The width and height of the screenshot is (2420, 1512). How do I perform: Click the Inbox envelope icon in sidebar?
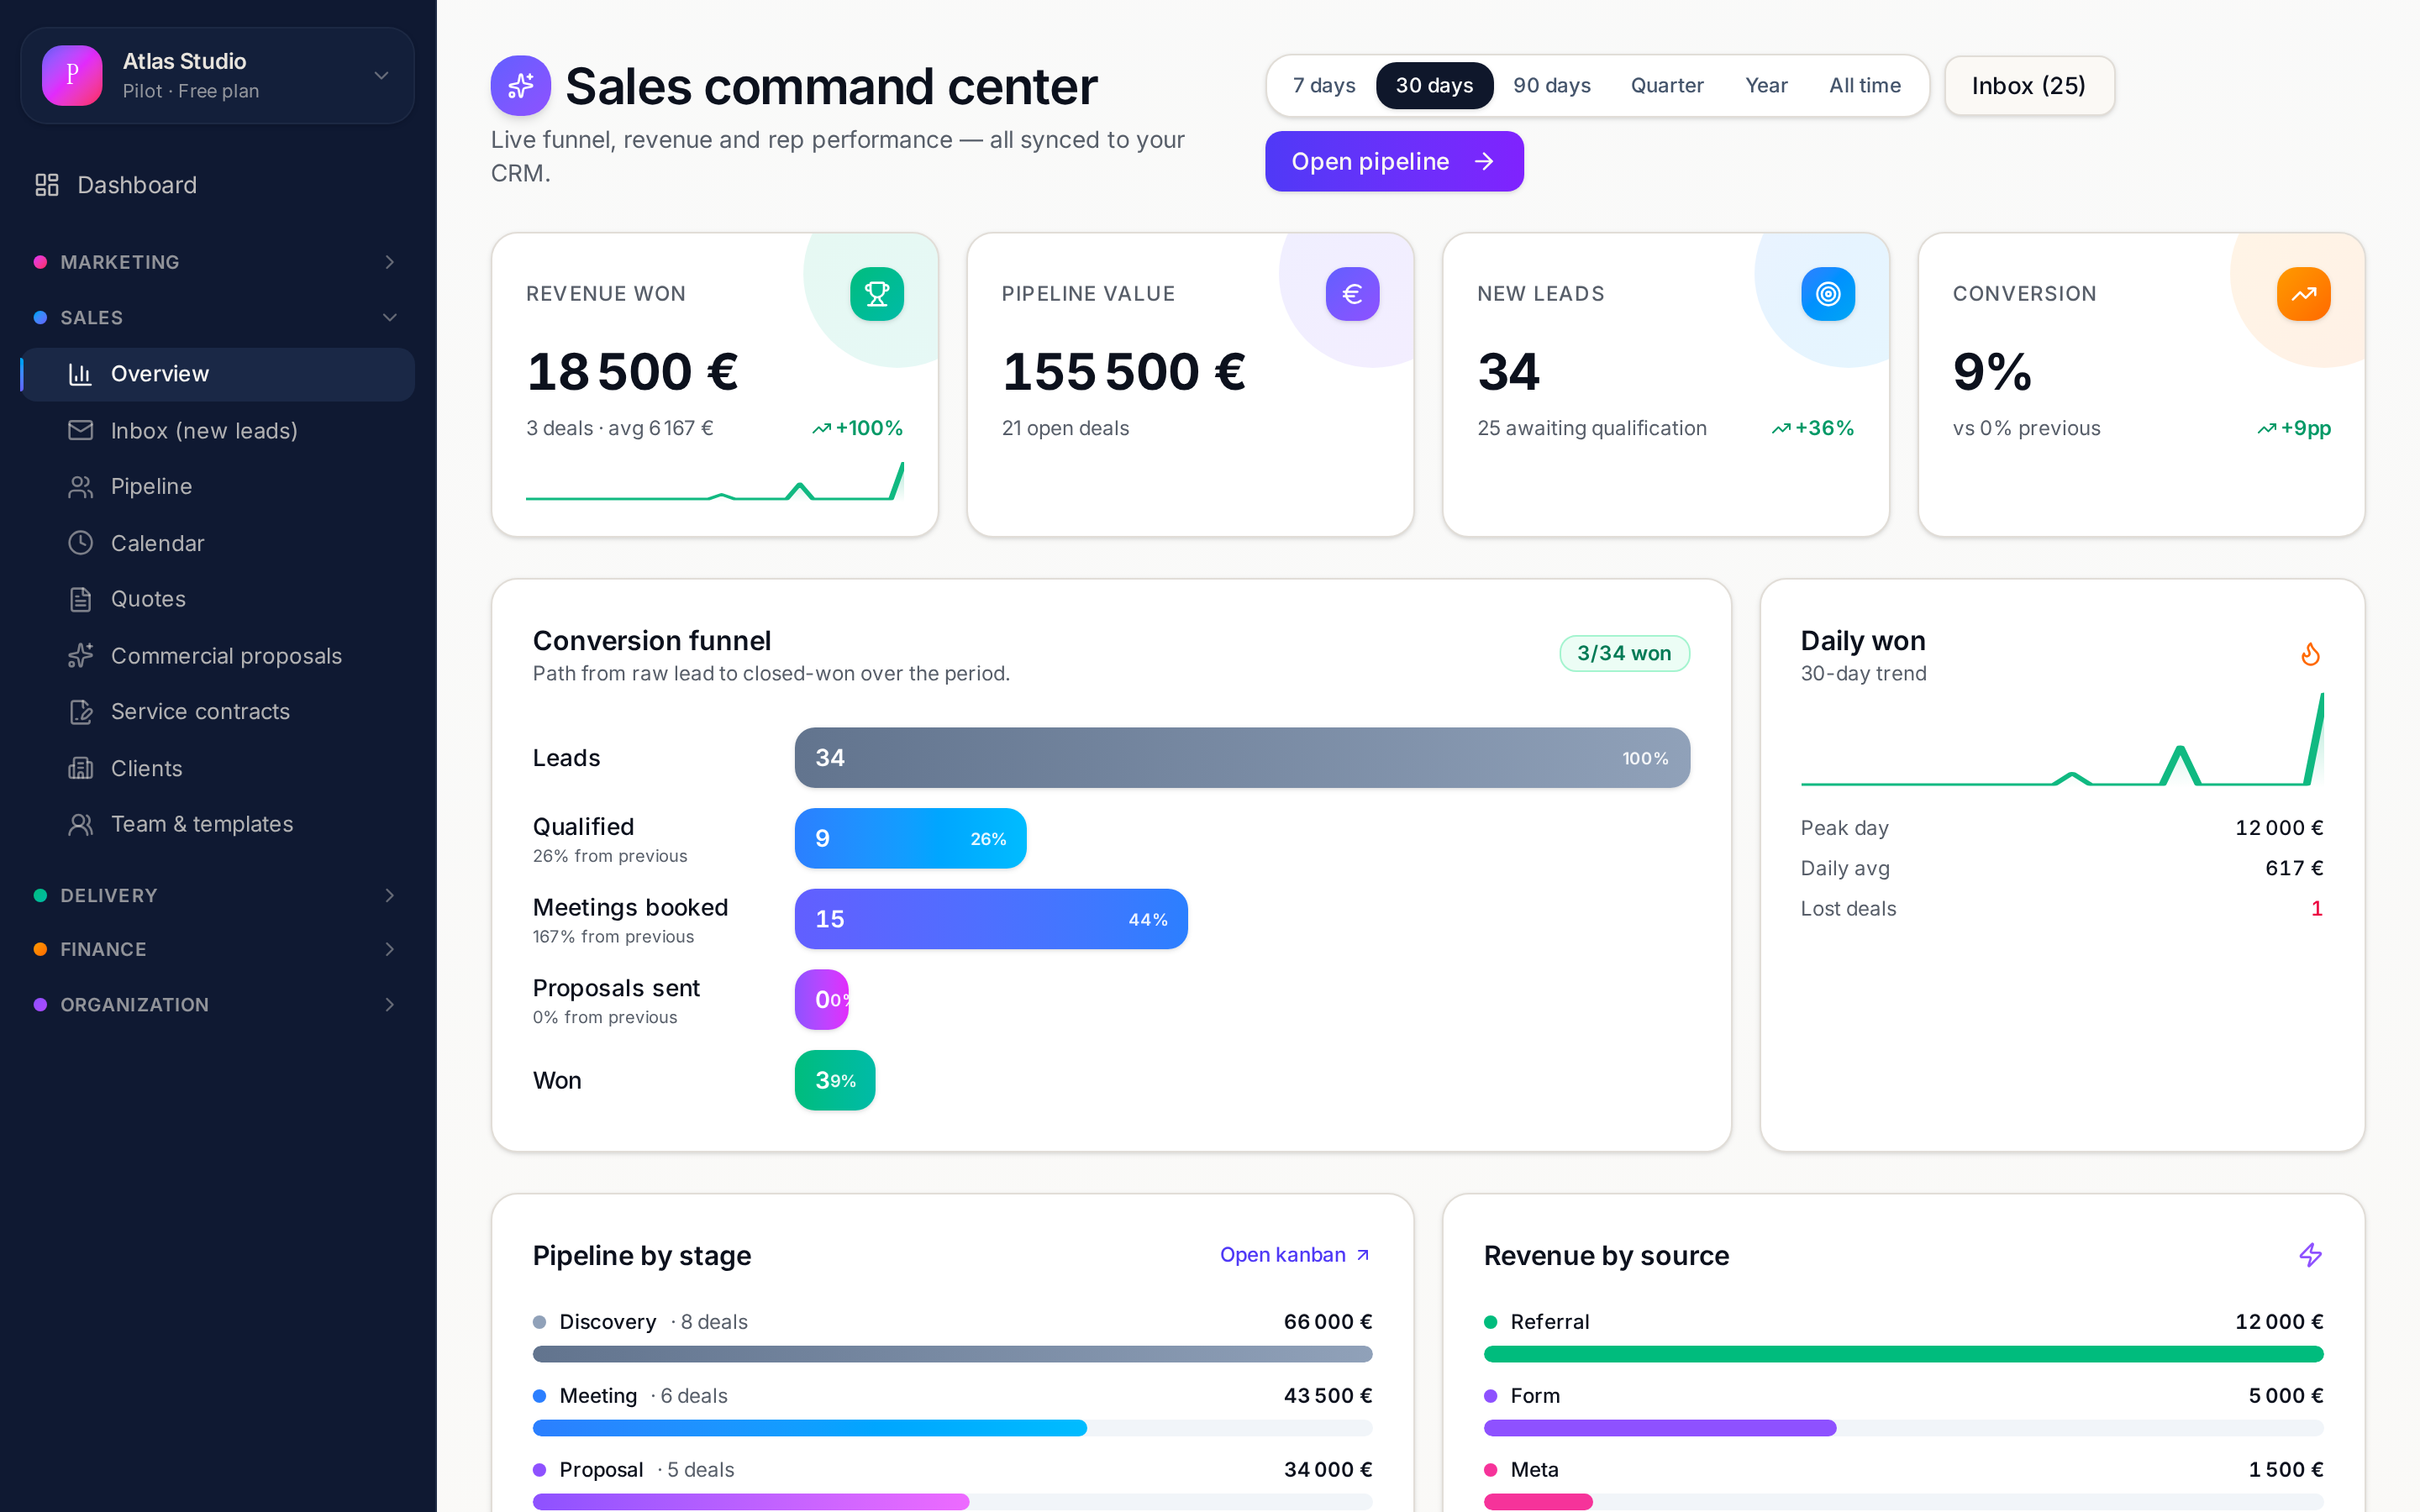[x=80, y=430]
